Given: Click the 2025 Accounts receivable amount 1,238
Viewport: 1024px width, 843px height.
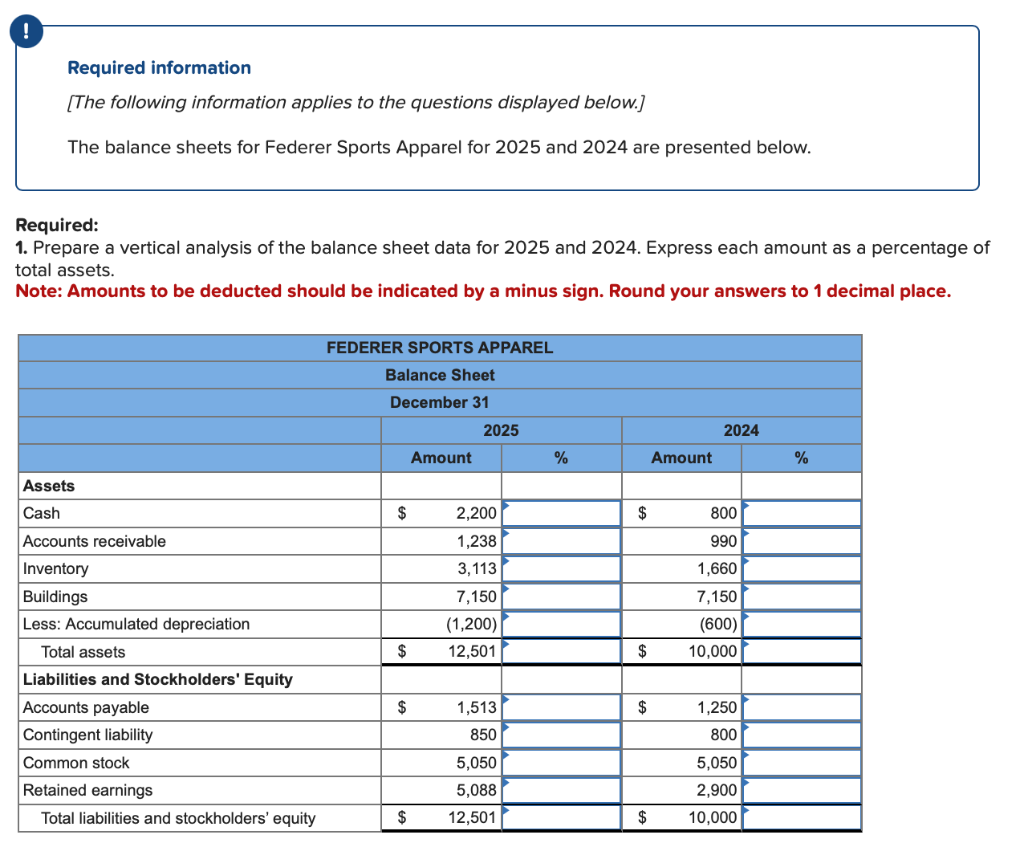Looking at the screenshot, I should [x=476, y=541].
